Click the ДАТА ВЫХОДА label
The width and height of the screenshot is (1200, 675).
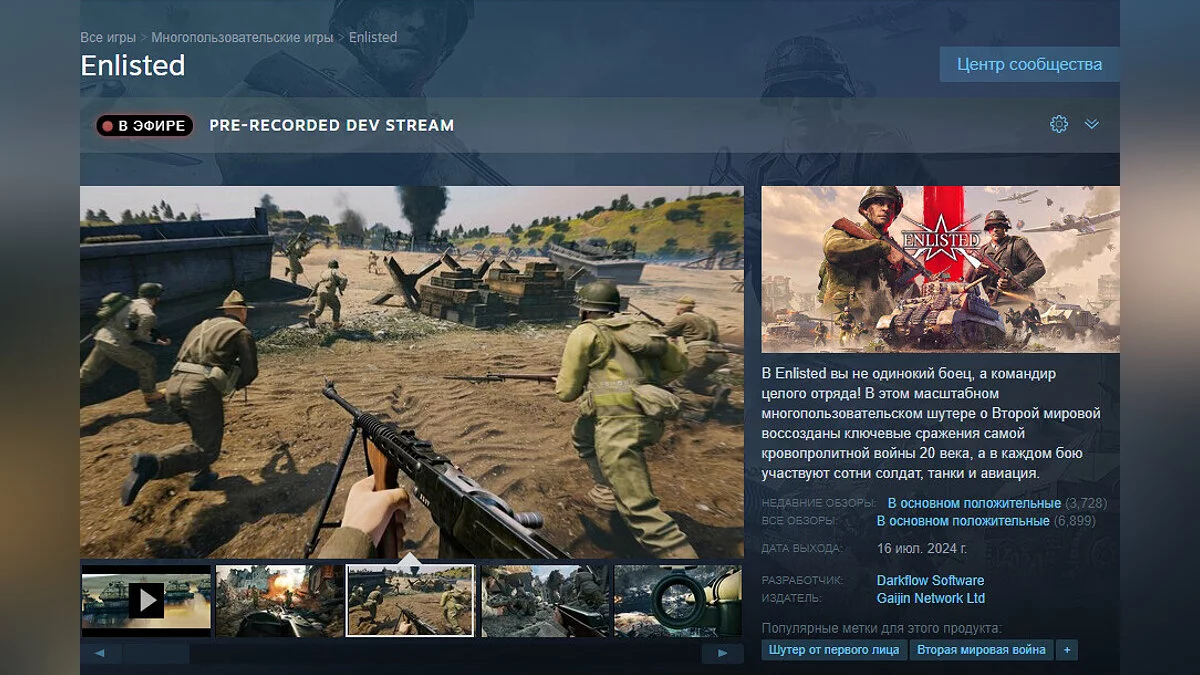pyautogui.click(x=802, y=549)
